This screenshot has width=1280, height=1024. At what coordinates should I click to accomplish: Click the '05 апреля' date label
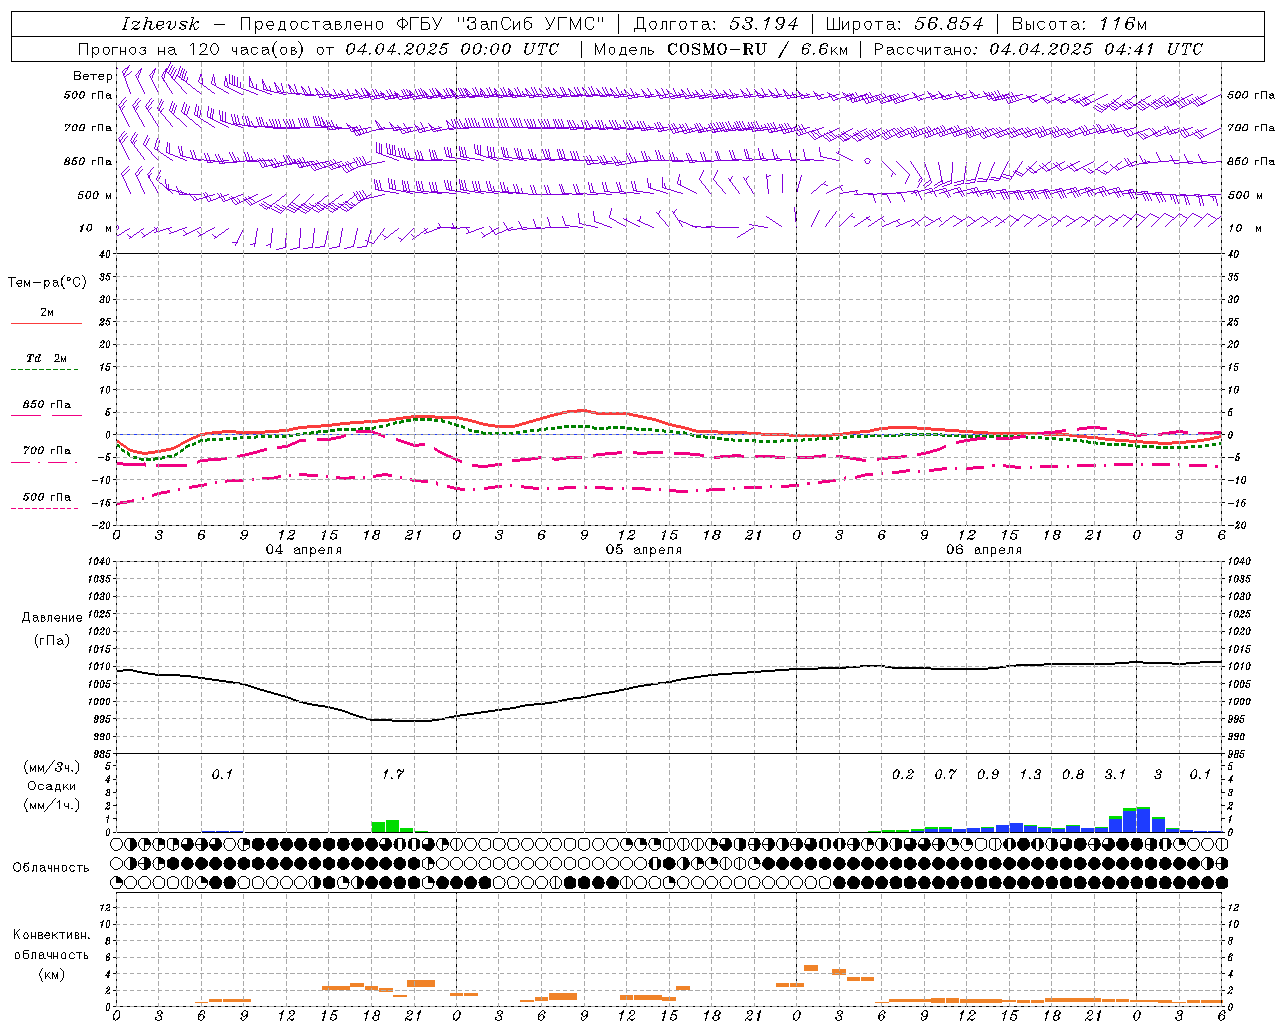point(644,550)
